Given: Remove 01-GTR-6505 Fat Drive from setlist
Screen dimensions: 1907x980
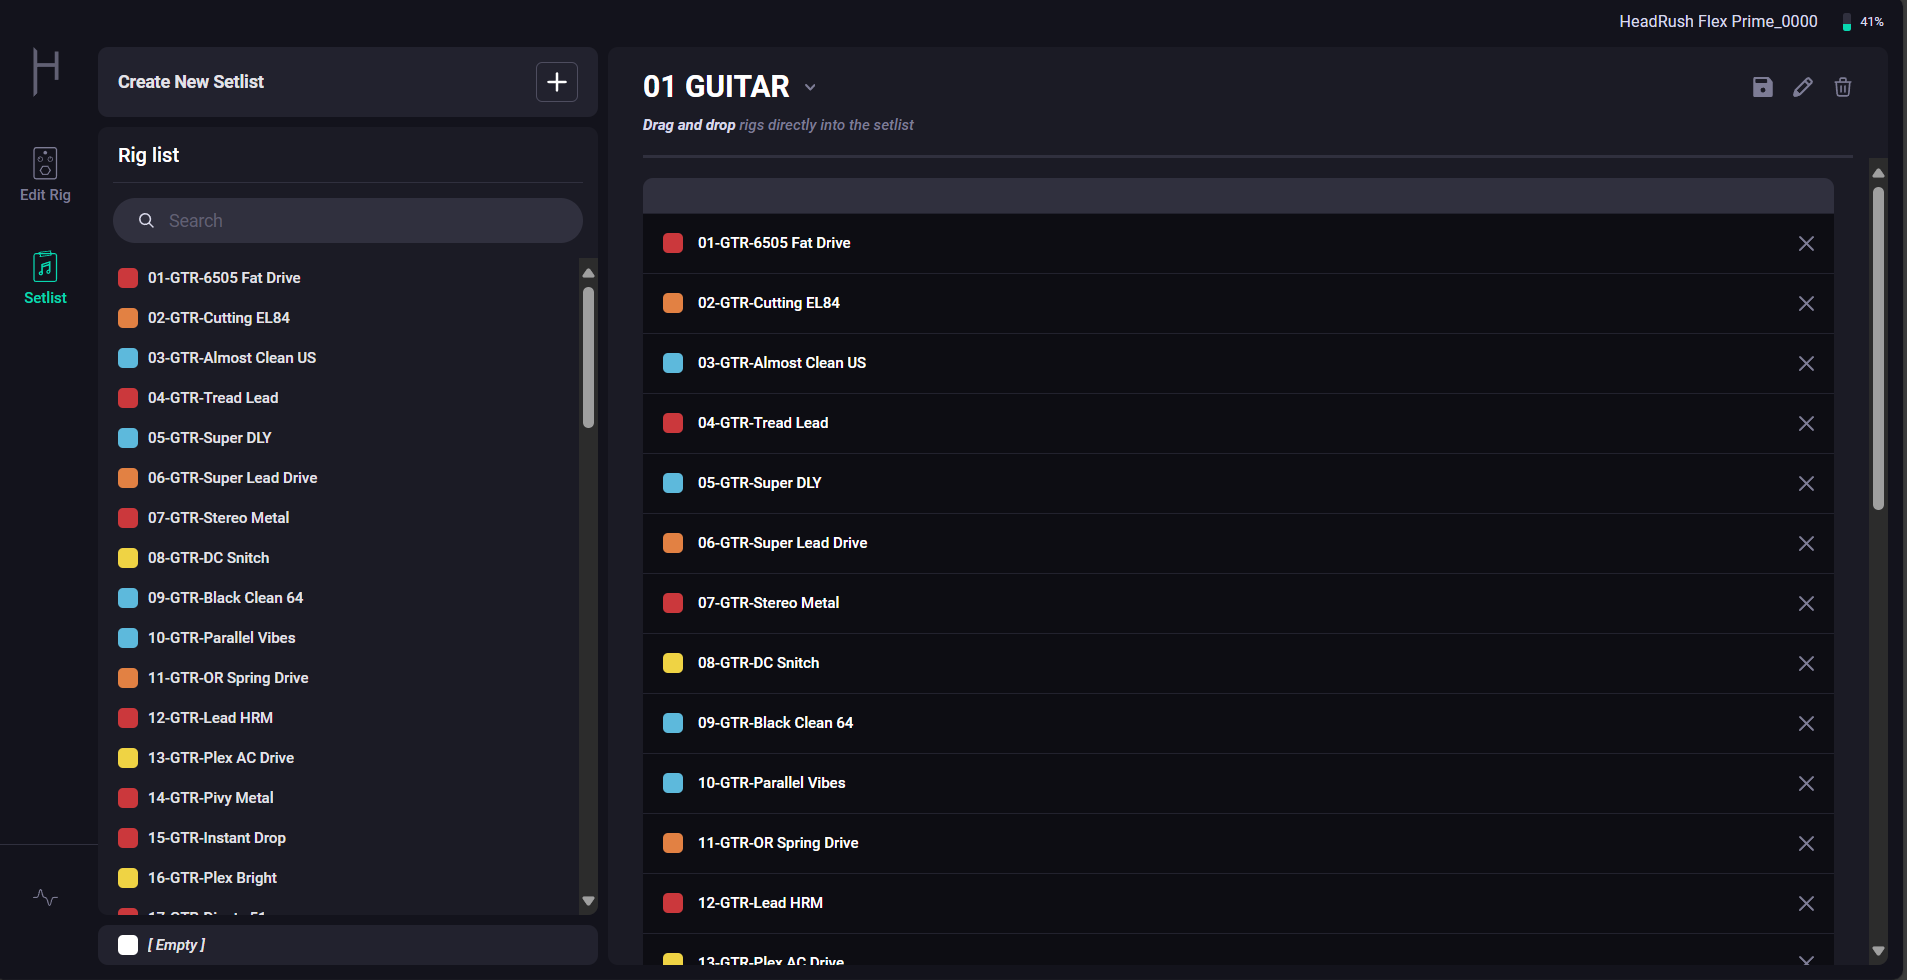Looking at the screenshot, I should pyautogui.click(x=1806, y=244).
